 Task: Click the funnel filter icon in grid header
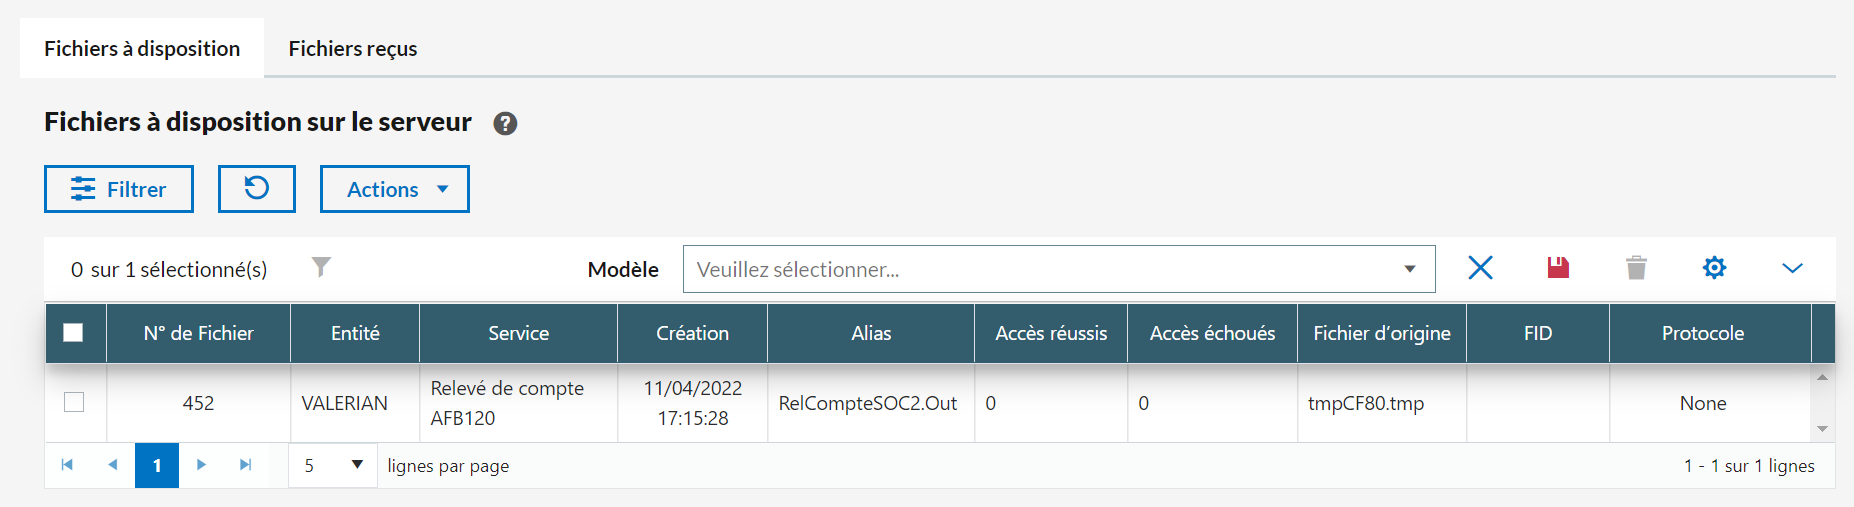[321, 267]
